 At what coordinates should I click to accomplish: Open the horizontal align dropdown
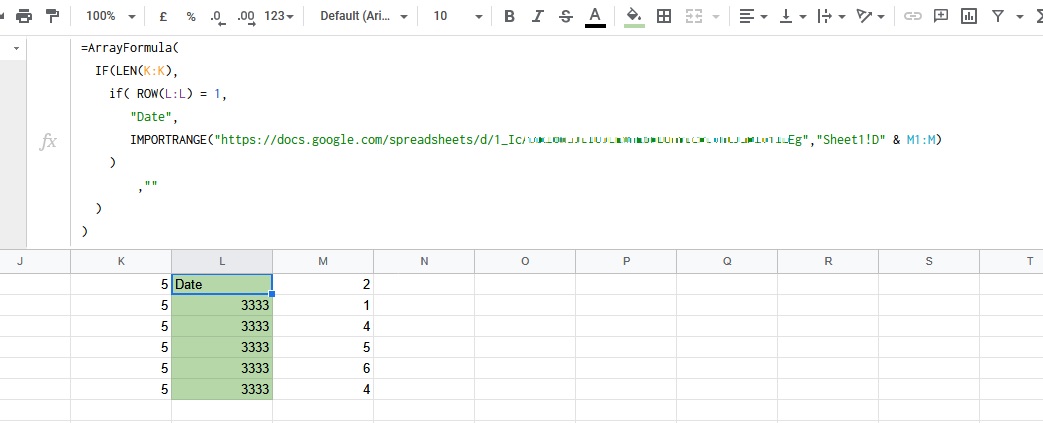click(x=753, y=17)
